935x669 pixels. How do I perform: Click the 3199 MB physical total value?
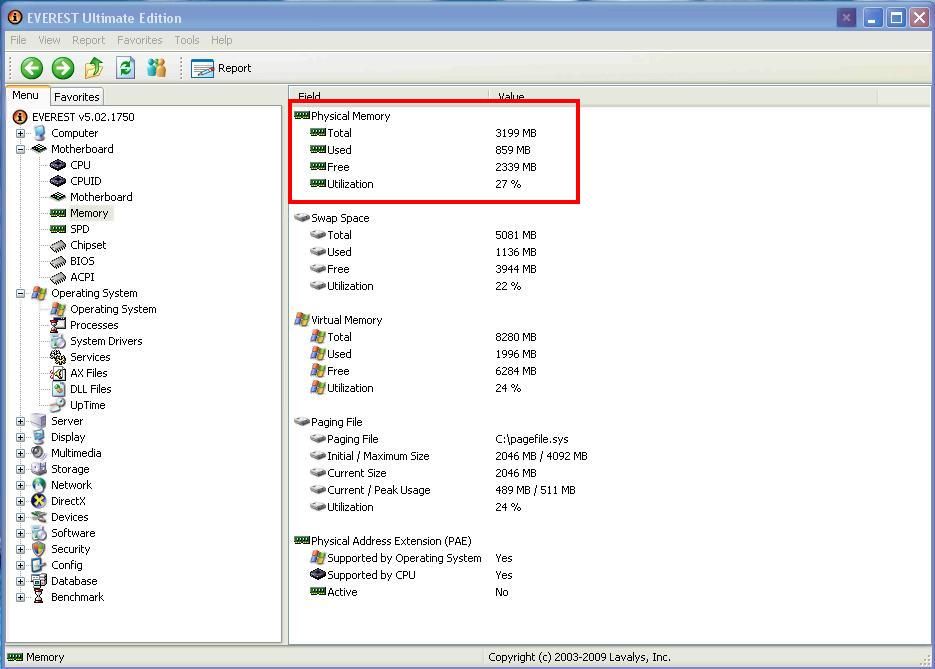[516, 133]
